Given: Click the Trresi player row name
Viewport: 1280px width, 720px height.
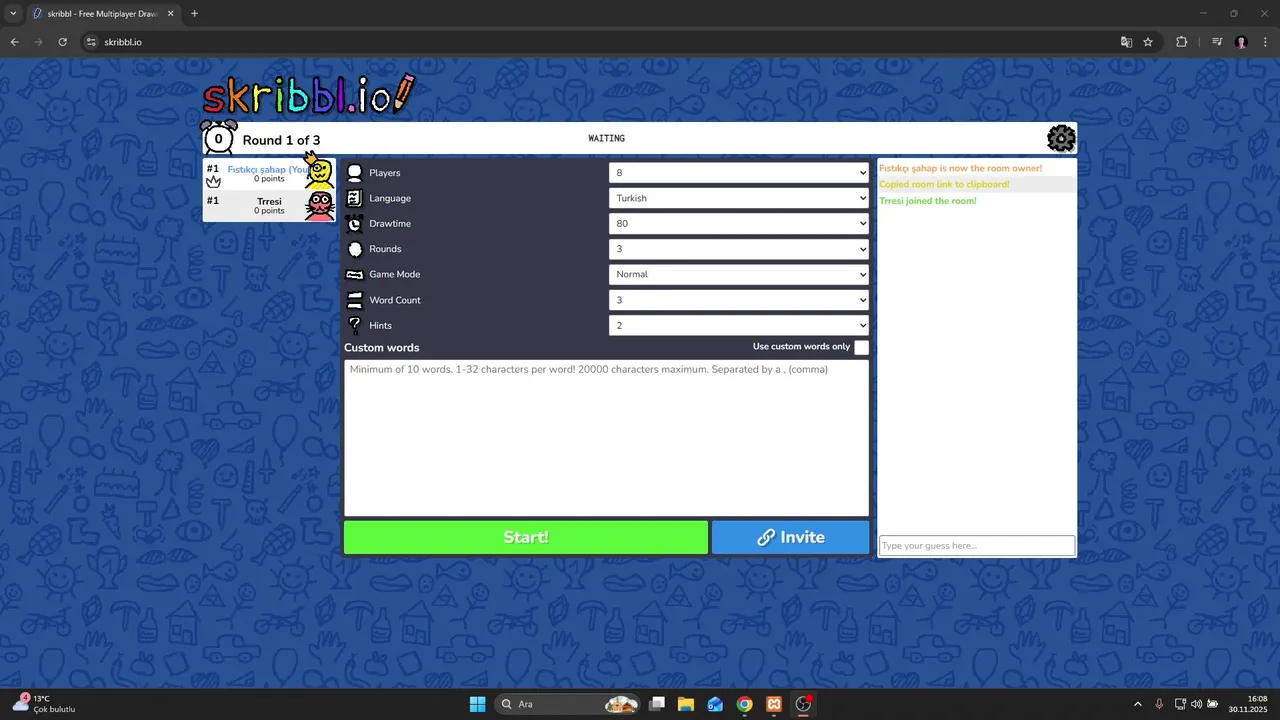Looking at the screenshot, I should pos(269,201).
